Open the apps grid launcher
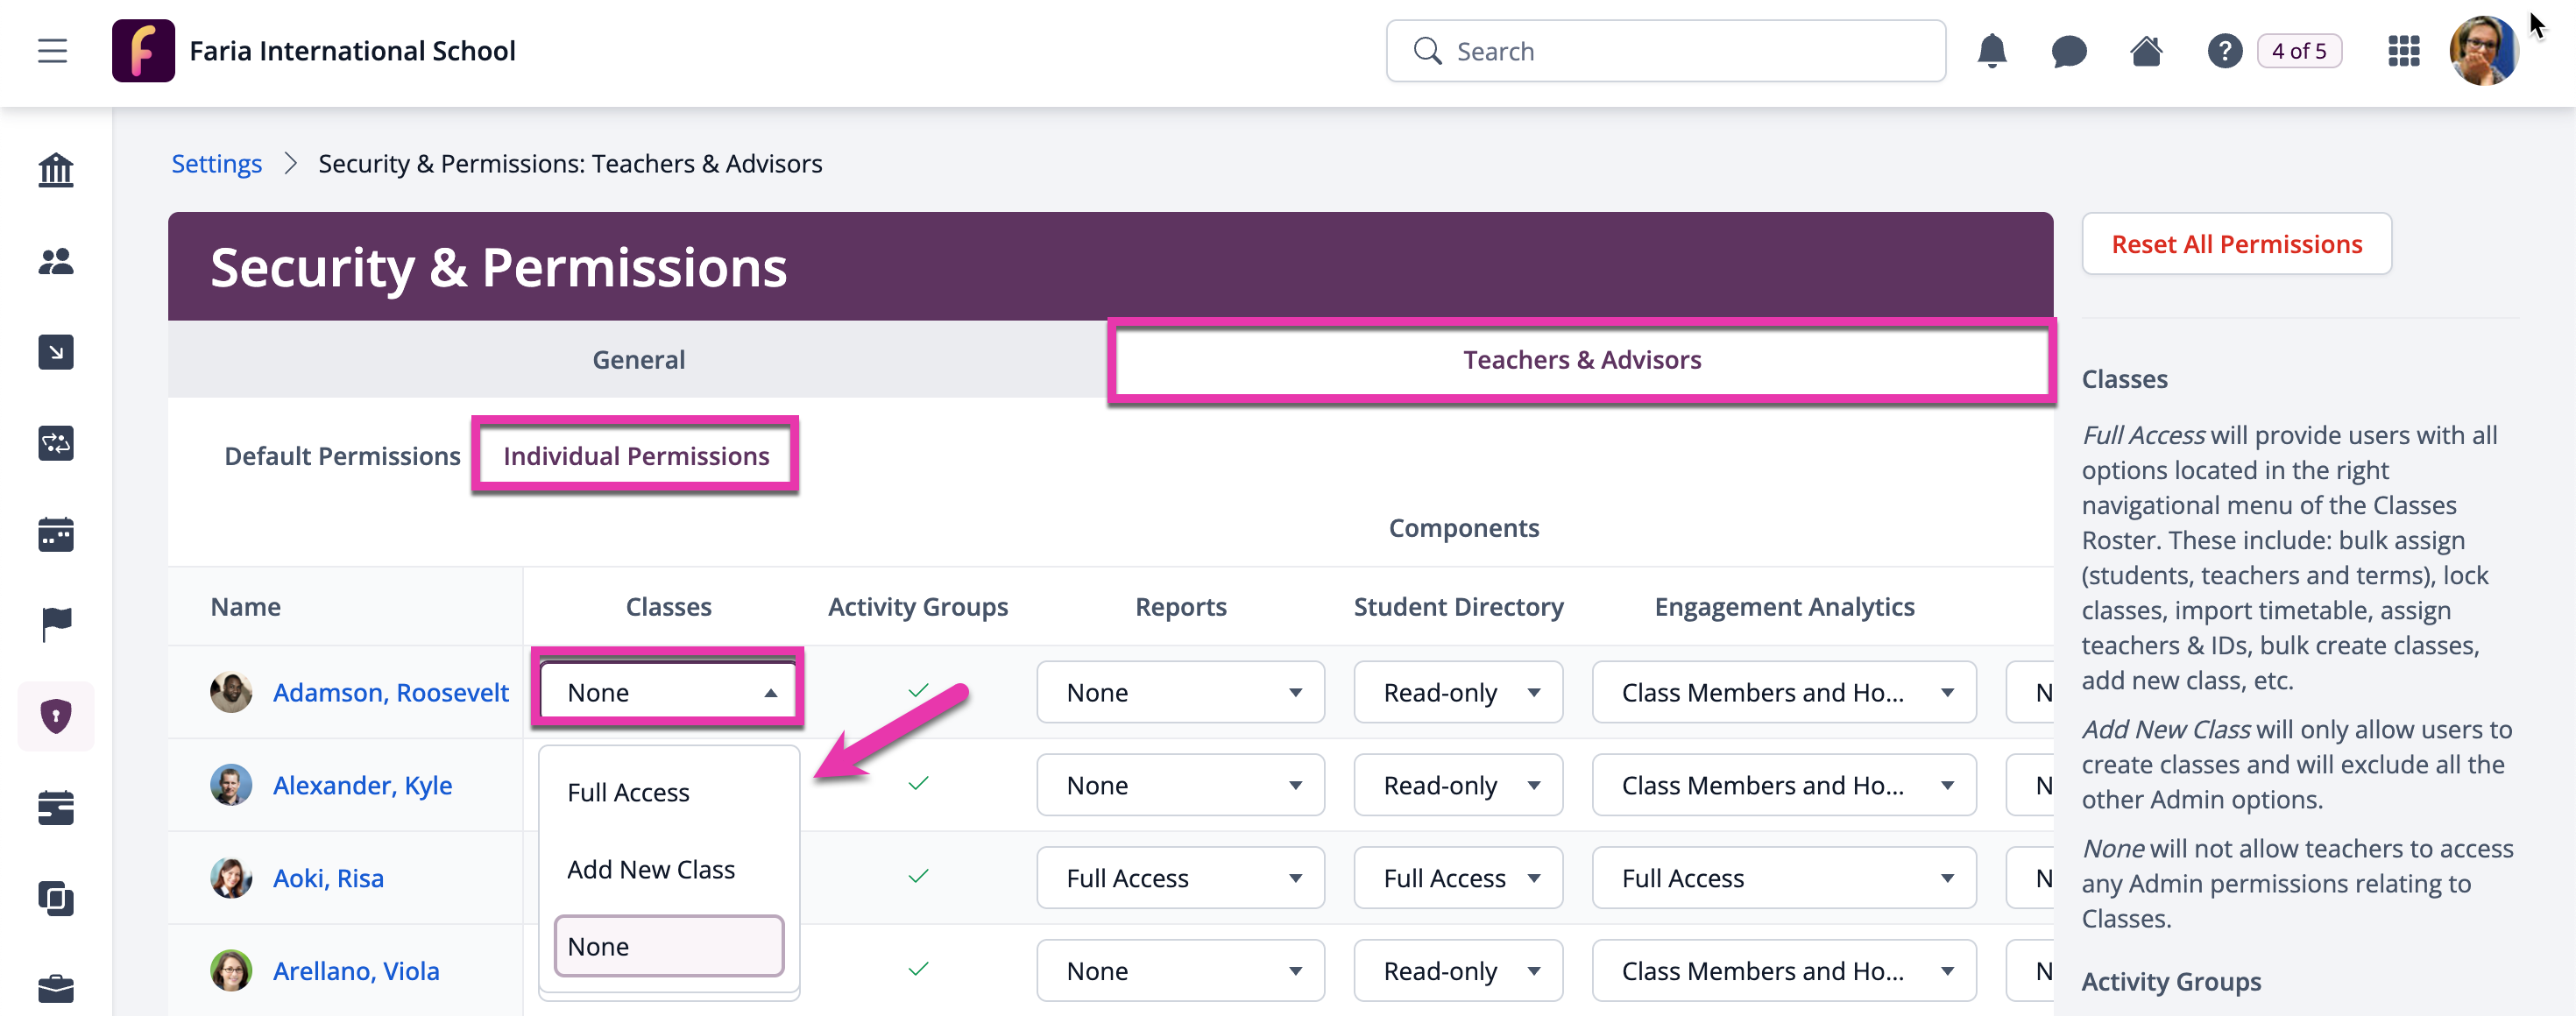Screen dimensions: 2576x1016 click(2403, 51)
